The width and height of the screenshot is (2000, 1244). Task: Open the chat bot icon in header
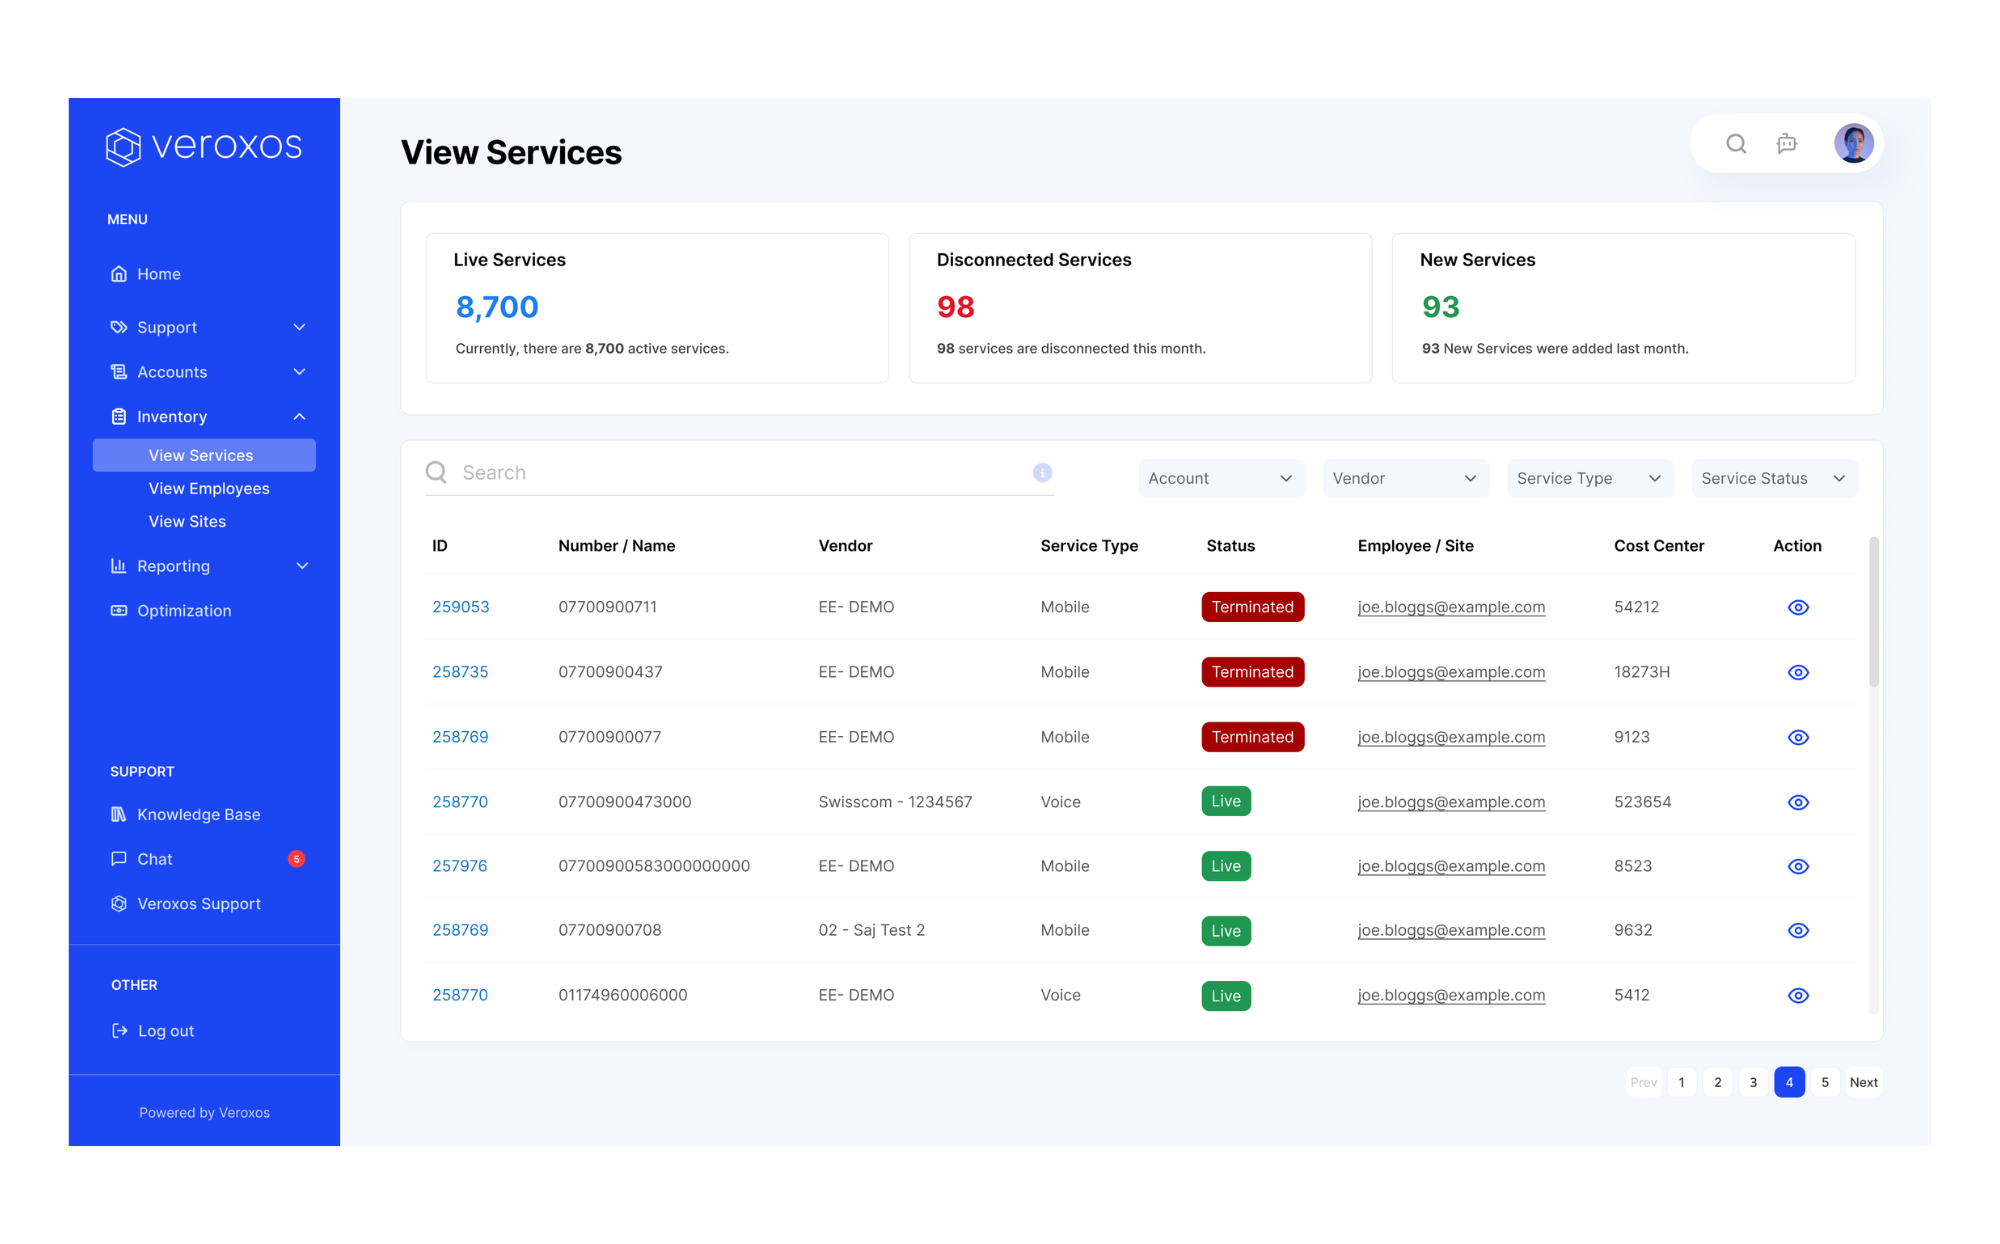(x=1787, y=144)
